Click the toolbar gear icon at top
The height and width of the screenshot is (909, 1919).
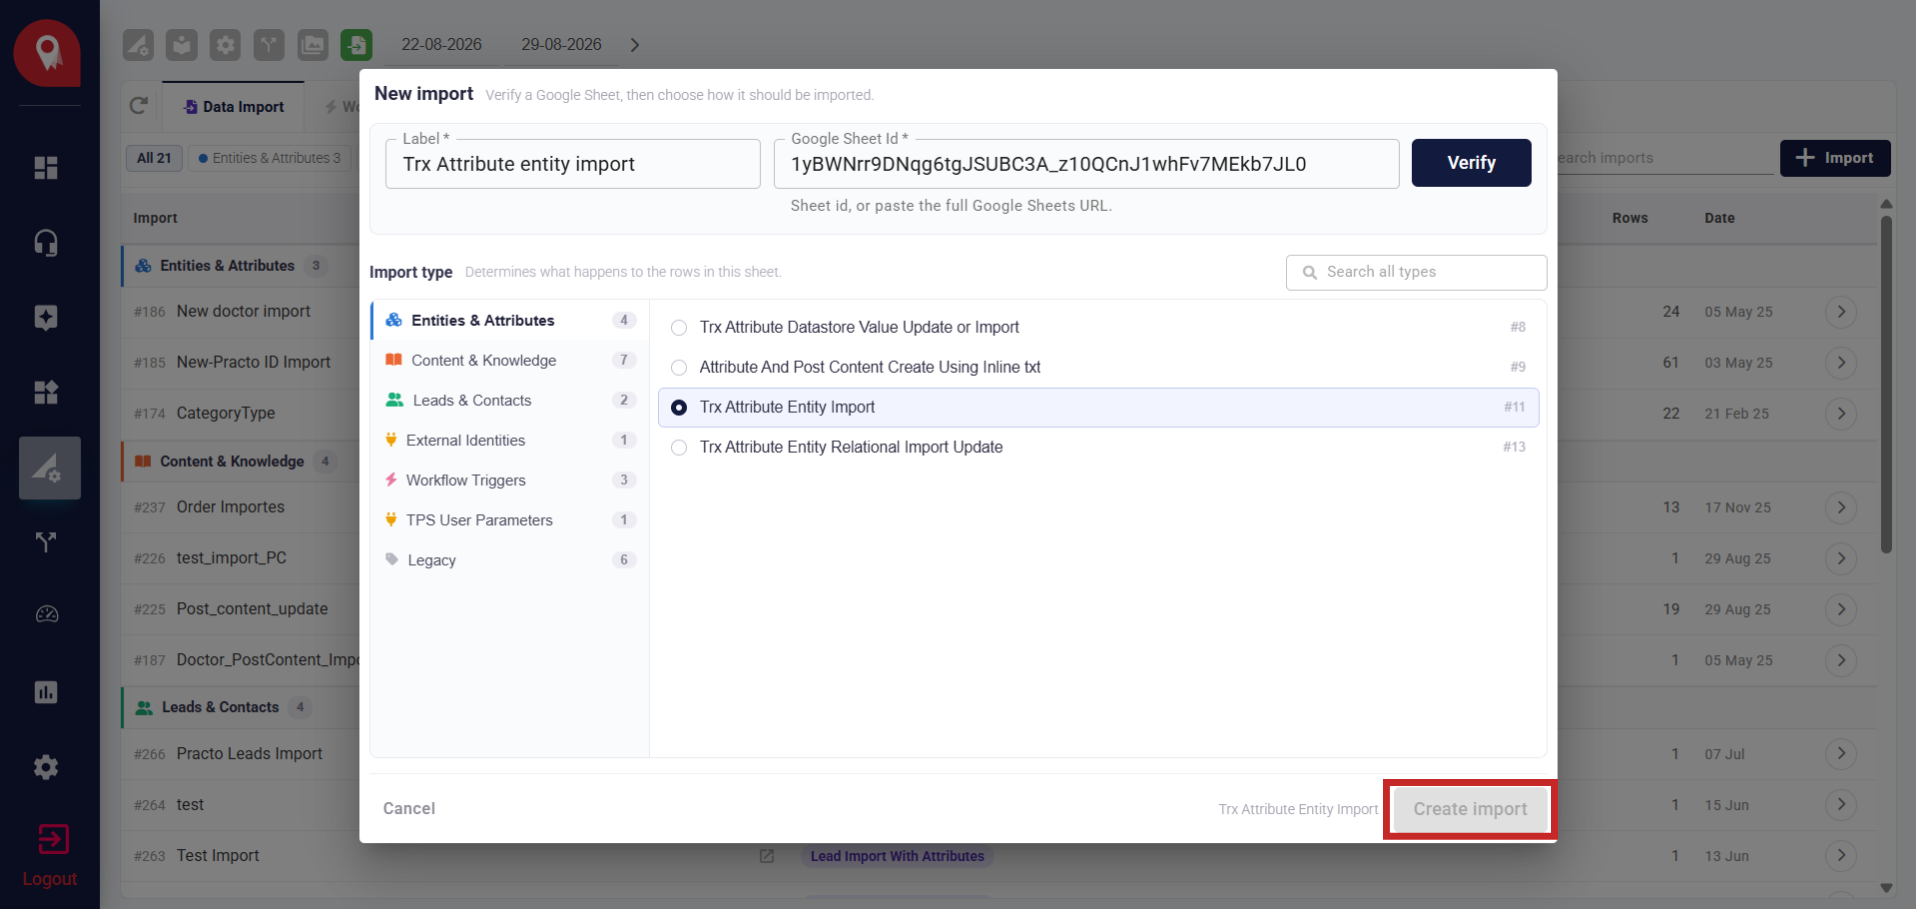(x=225, y=45)
